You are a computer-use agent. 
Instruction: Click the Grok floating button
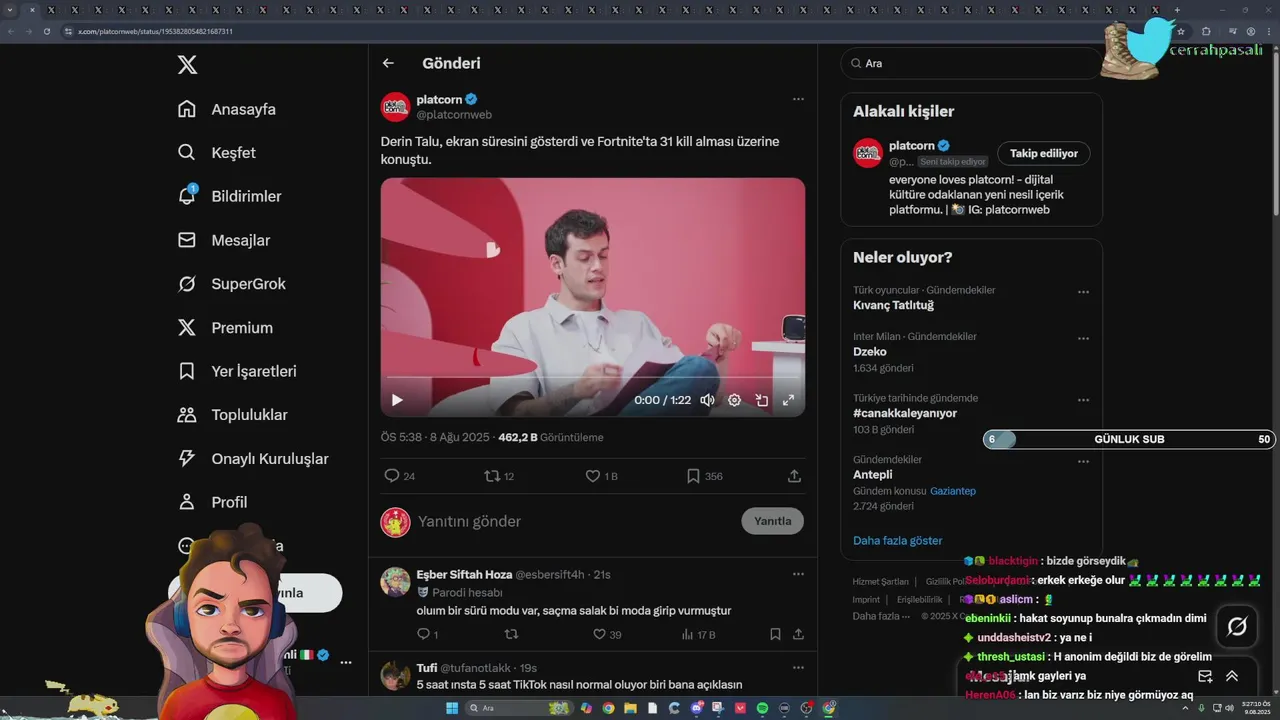[1237, 626]
